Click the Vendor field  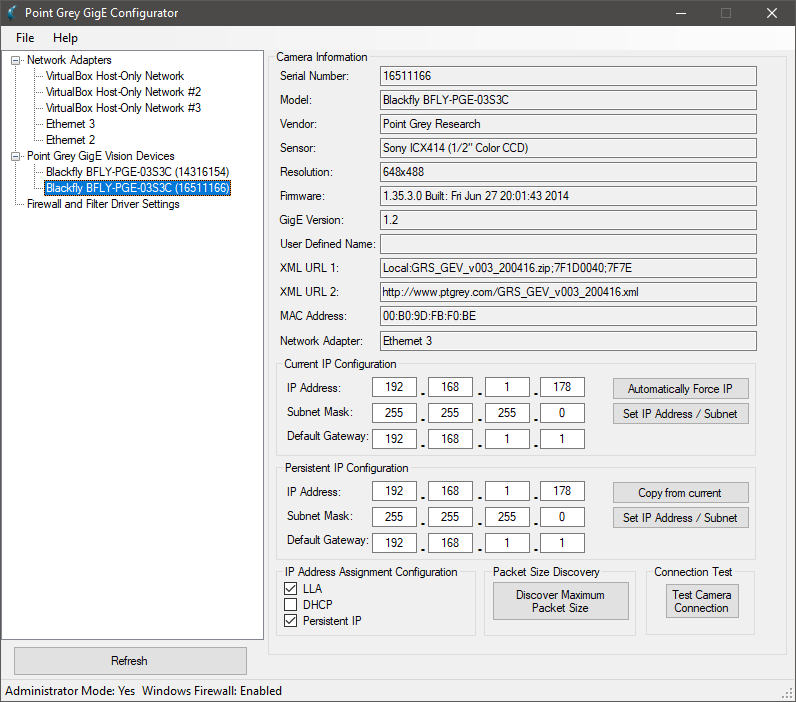tap(568, 124)
